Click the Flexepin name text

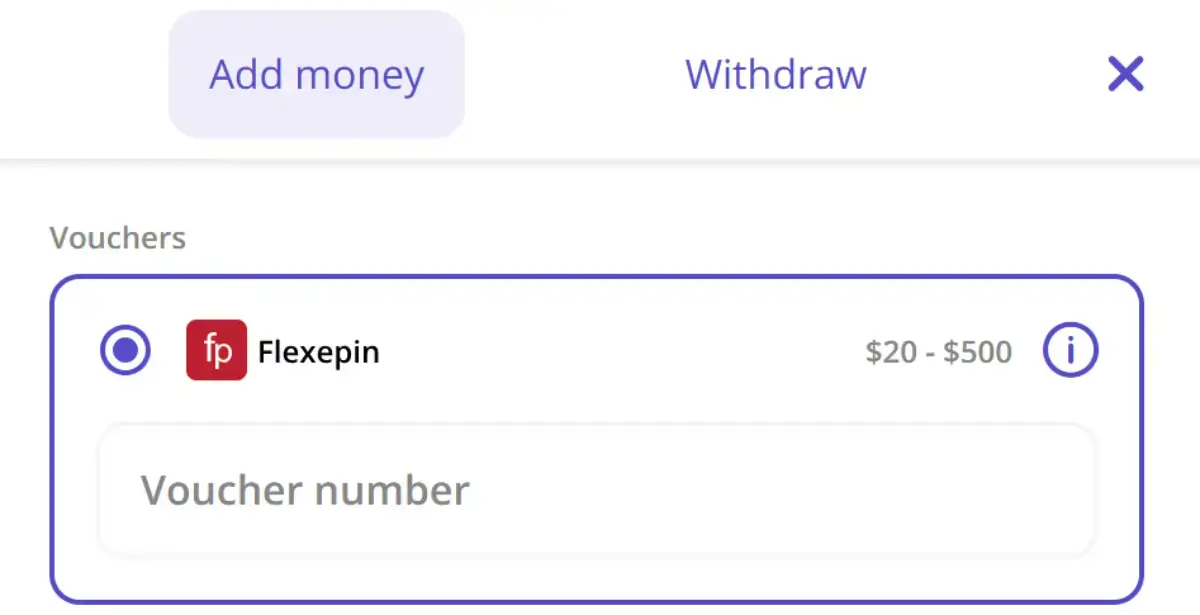318,351
